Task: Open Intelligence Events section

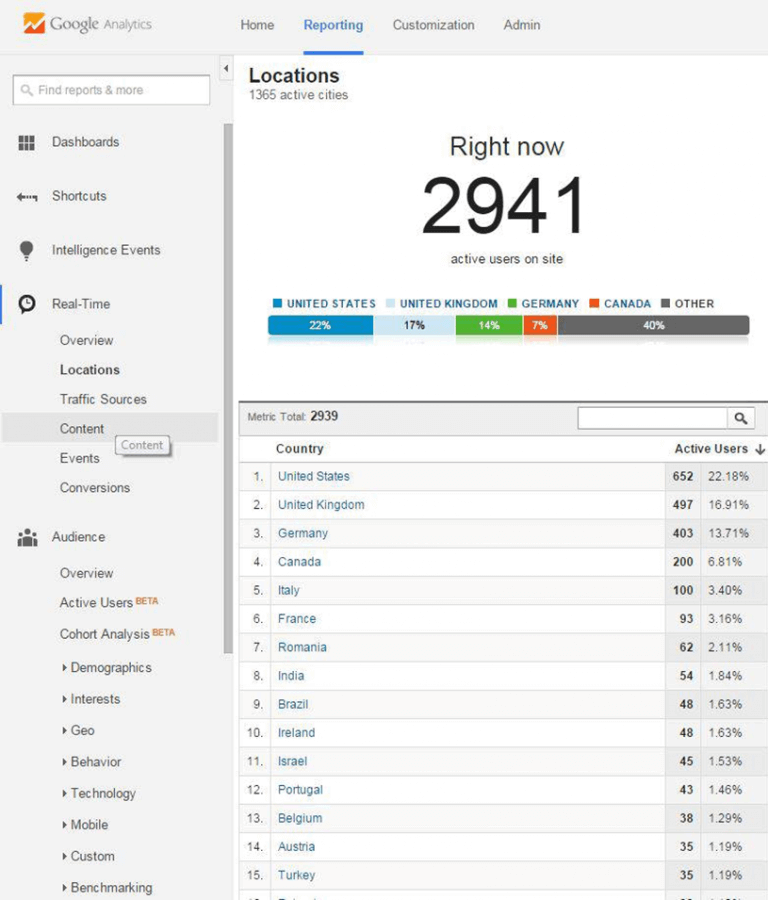Action: 106,250
